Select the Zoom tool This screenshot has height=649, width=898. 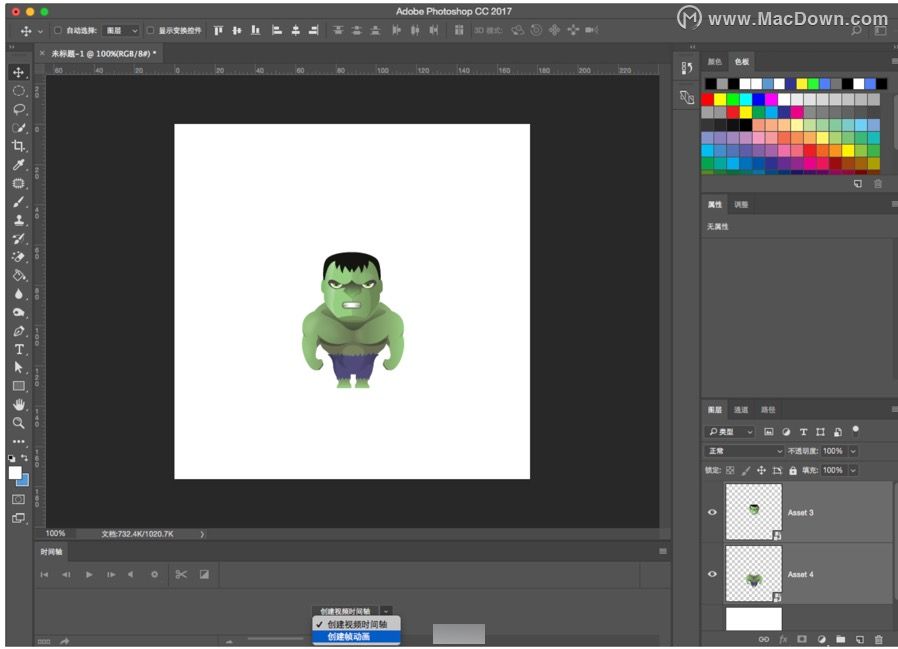click(18, 423)
